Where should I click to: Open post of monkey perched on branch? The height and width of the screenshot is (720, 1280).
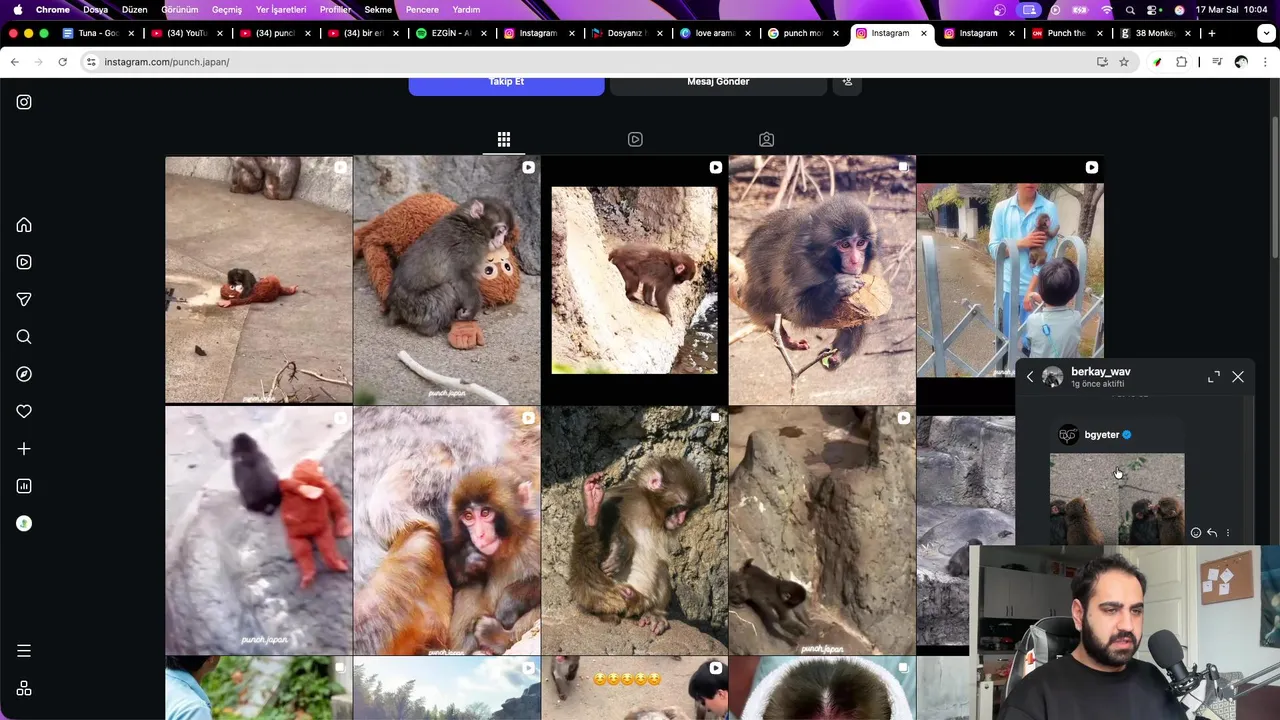[x=822, y=280]
